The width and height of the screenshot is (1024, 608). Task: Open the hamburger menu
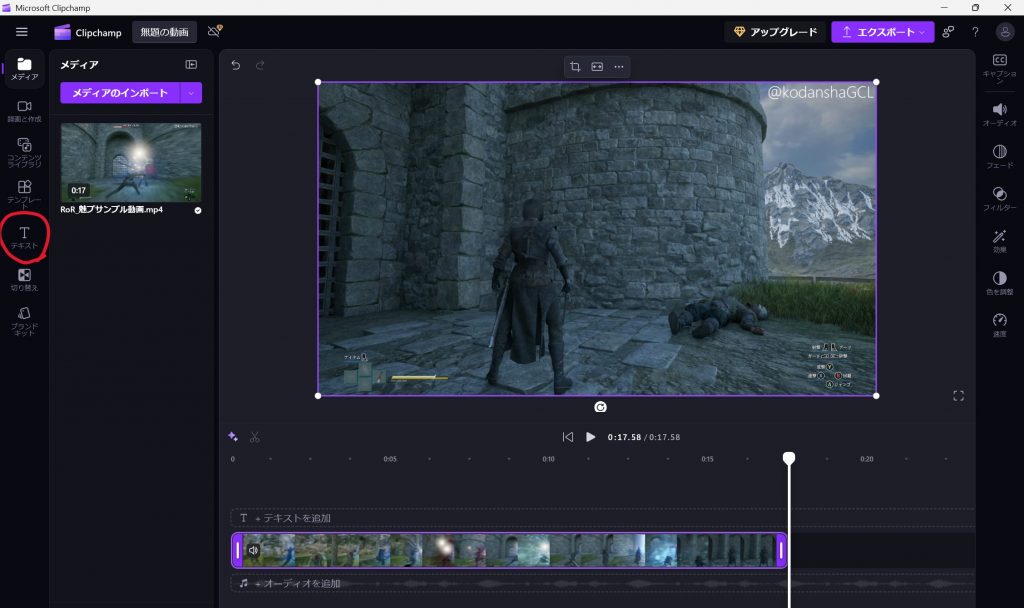(x=22, y=31)
